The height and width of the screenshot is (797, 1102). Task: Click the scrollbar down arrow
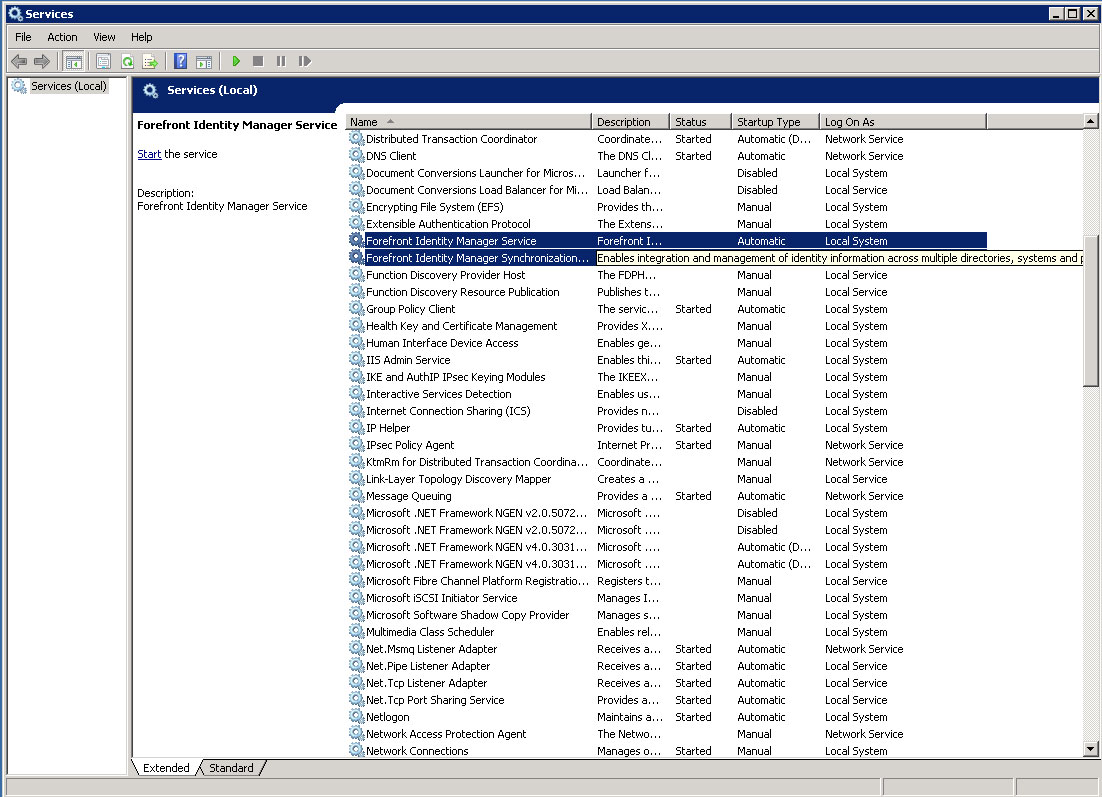(x=1091, y=749)
